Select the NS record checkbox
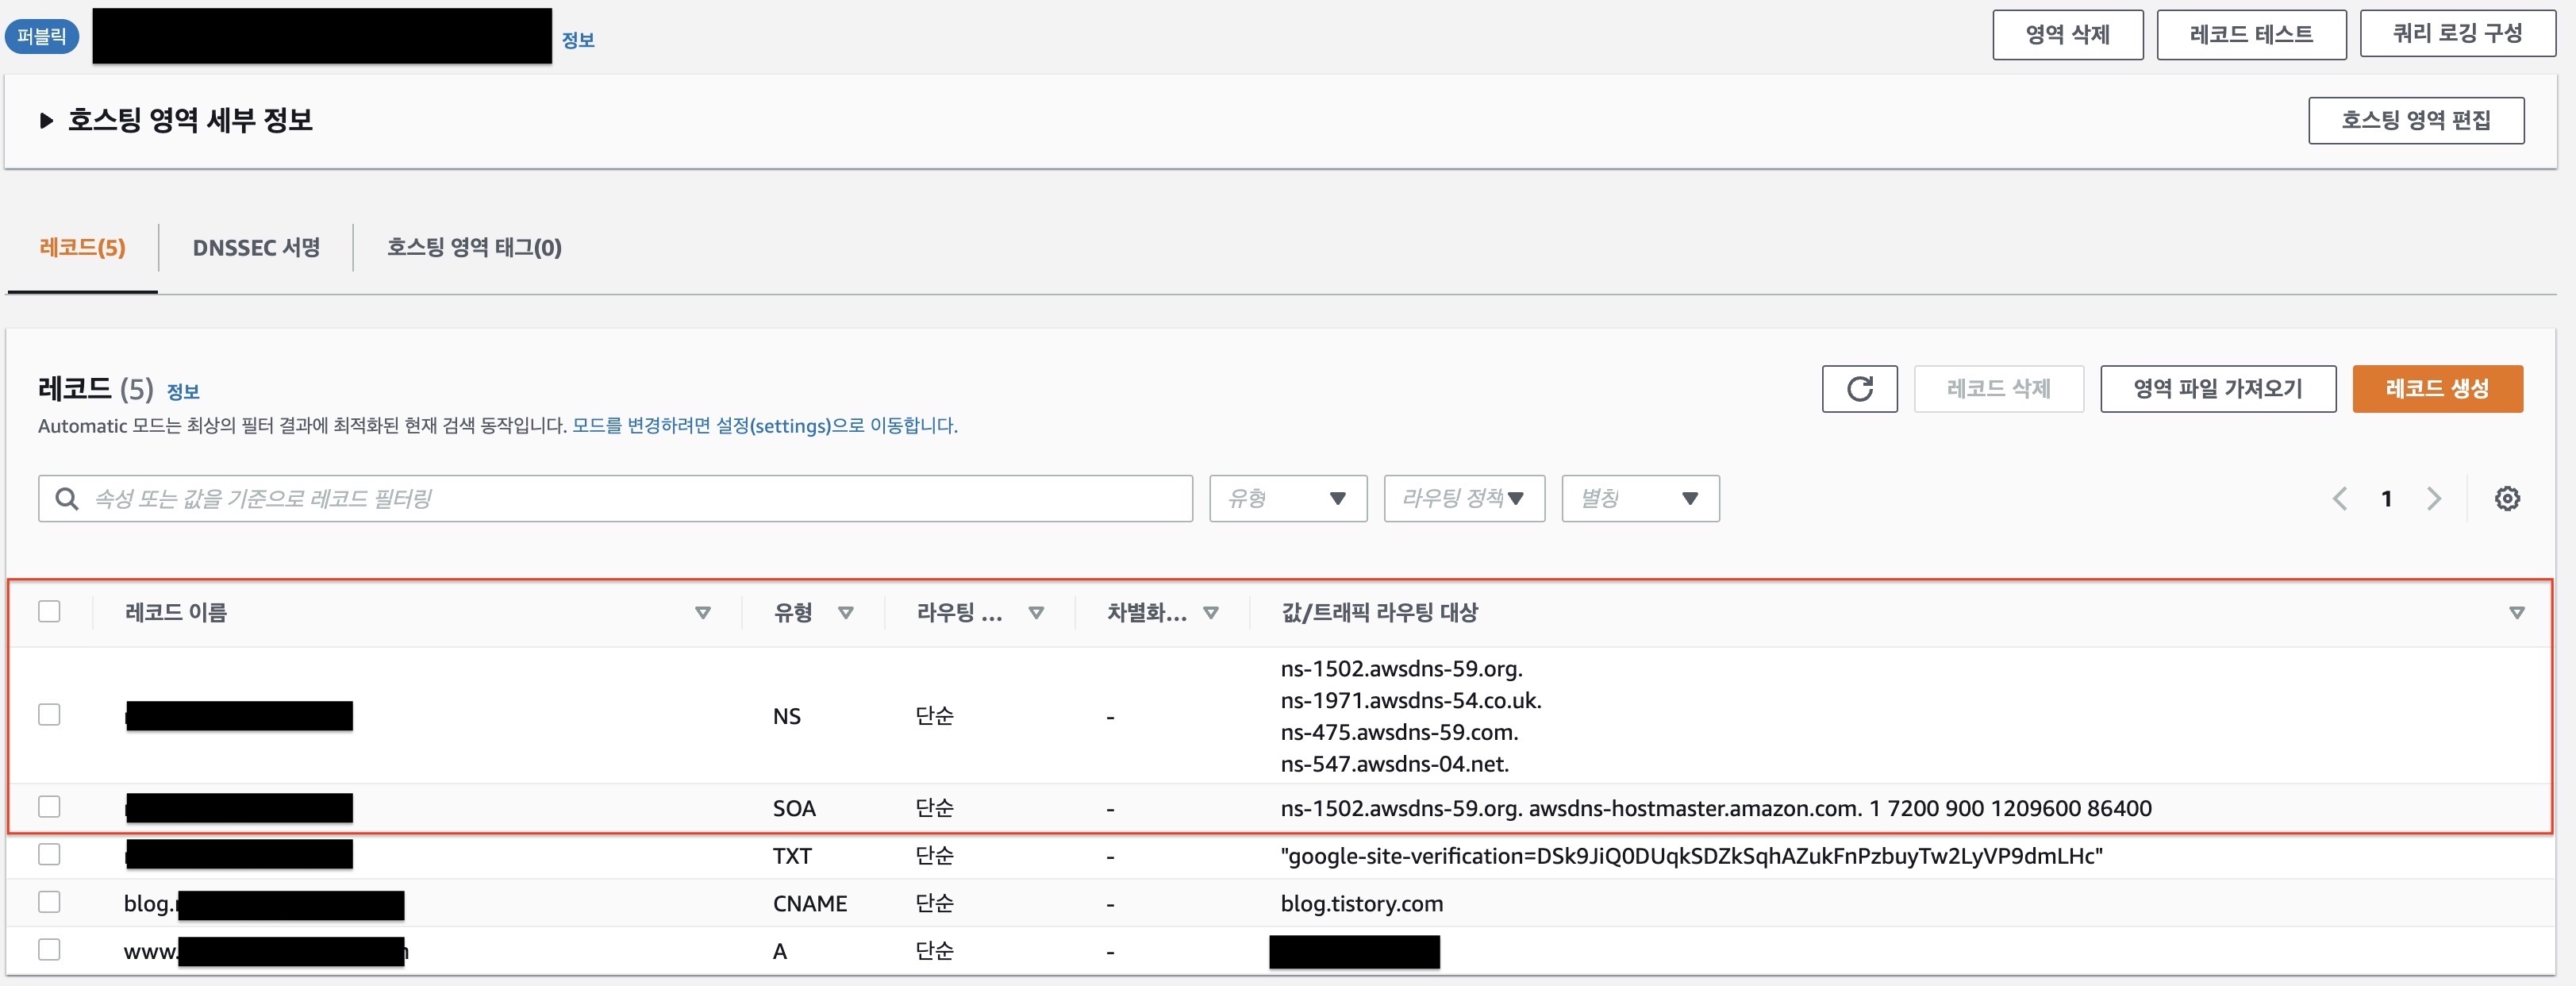This screenshot has height=986, width=2576. coord(49,715)
